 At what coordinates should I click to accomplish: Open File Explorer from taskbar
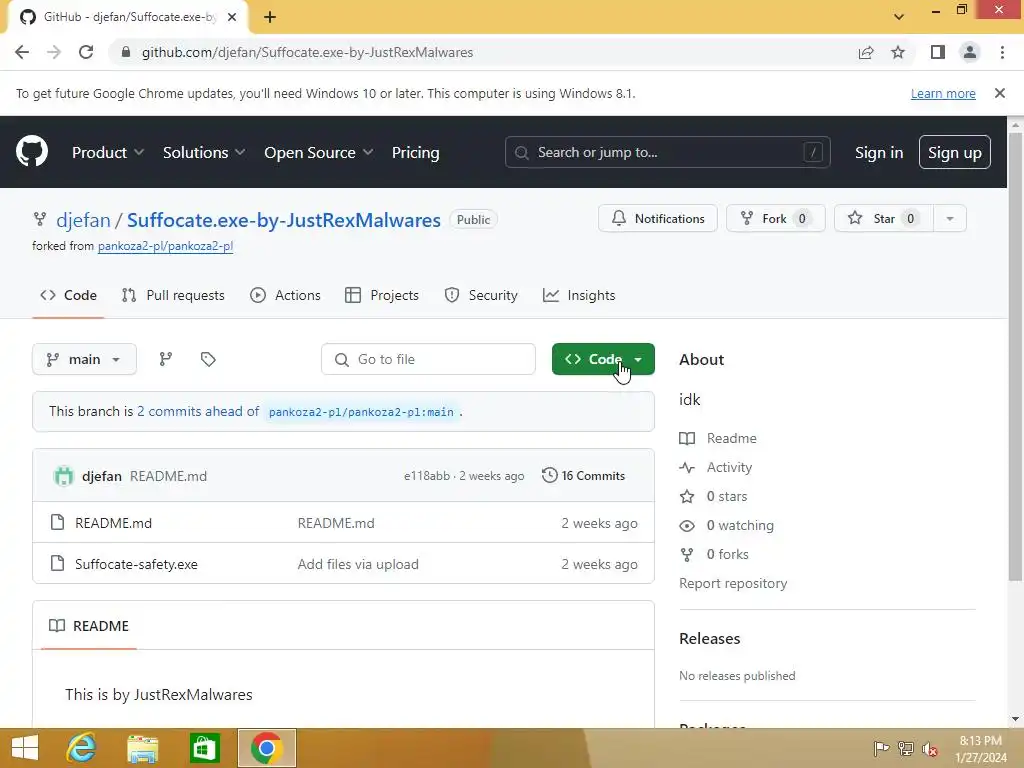[x=142, y=748]
